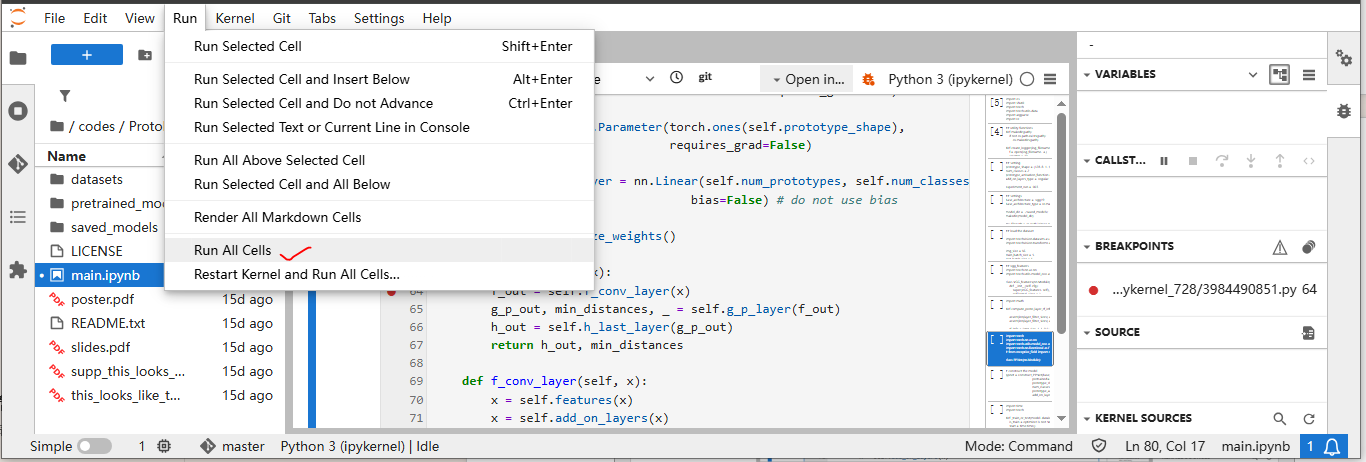Click Python 3 (ipykernel) kernel name button
Screen dimensions: 1366x462
[950, 79]
